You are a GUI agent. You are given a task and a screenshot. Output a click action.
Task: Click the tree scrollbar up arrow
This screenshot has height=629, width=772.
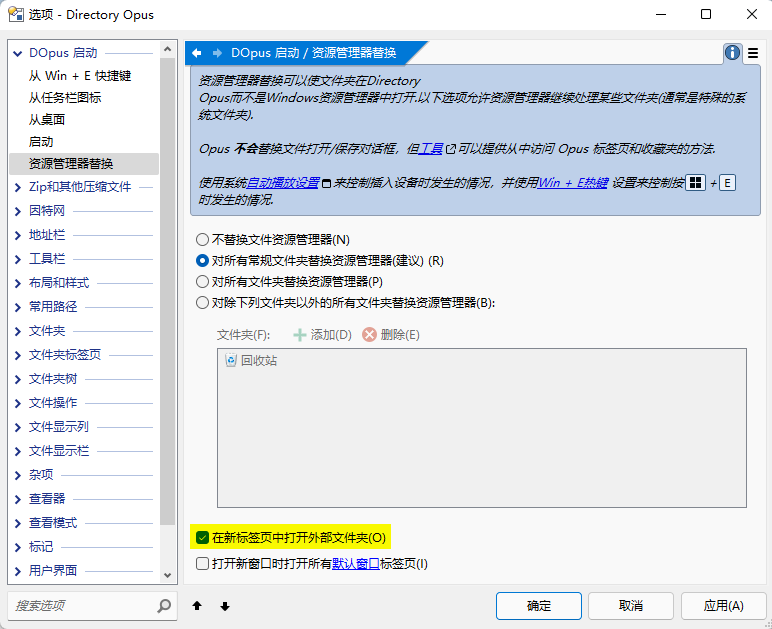tap(167, 49)
